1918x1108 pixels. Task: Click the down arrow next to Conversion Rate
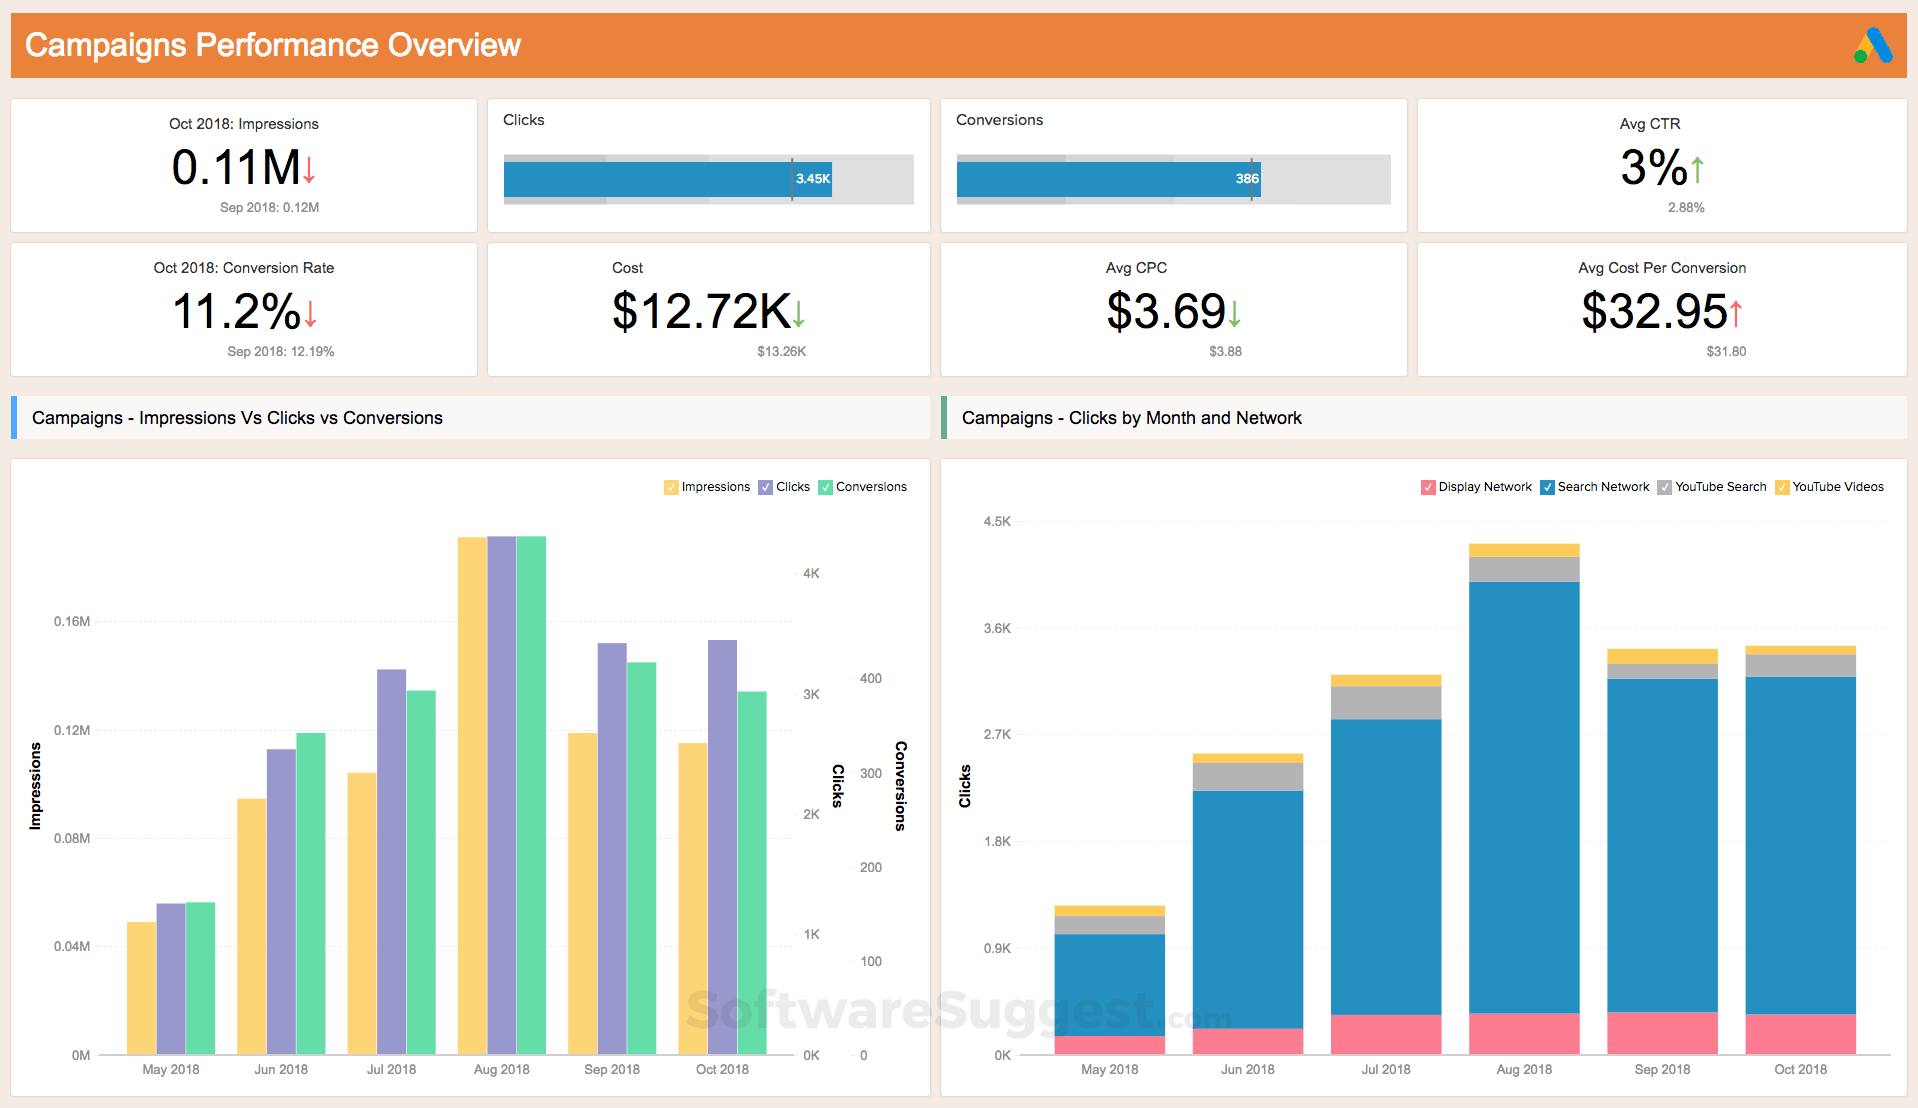[310, 316]
